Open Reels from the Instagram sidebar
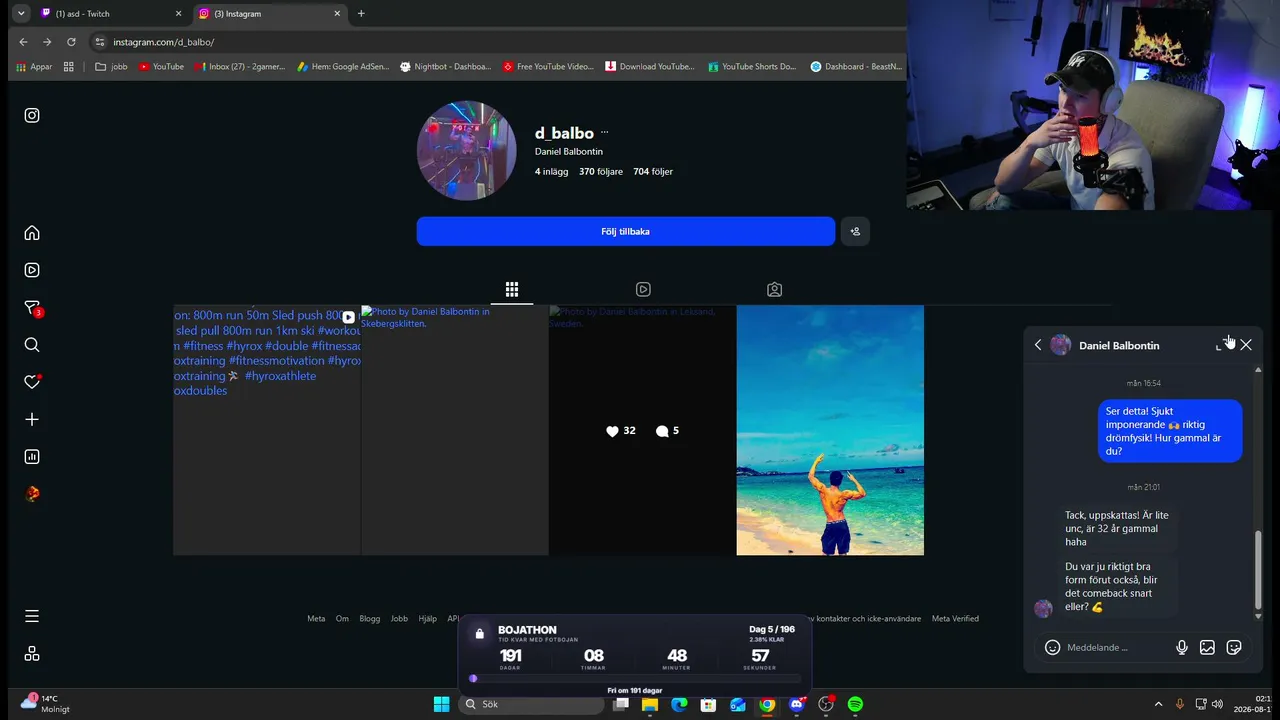Screen dimensions: 1280x720 click(32, 270)
